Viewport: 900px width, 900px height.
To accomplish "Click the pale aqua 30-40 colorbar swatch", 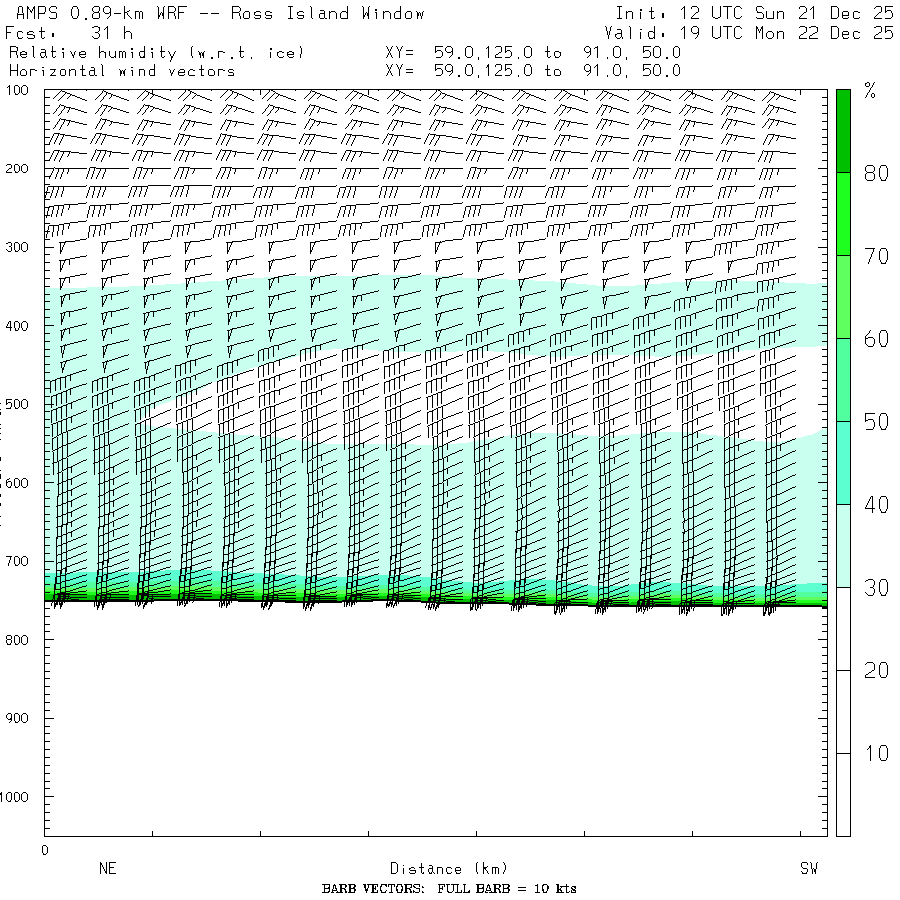I will pos(843,546).
